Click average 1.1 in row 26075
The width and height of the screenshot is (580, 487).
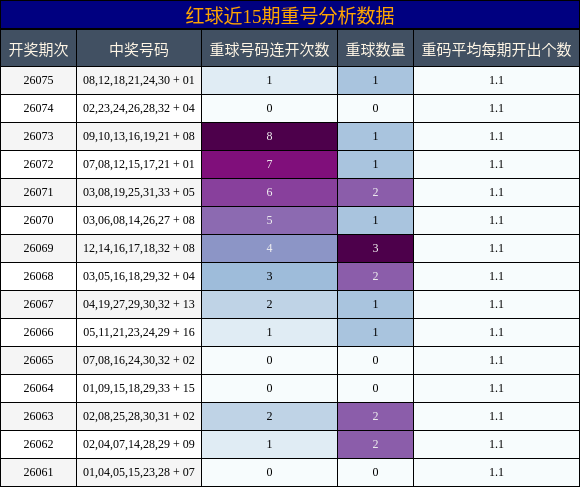click(496, 80)
